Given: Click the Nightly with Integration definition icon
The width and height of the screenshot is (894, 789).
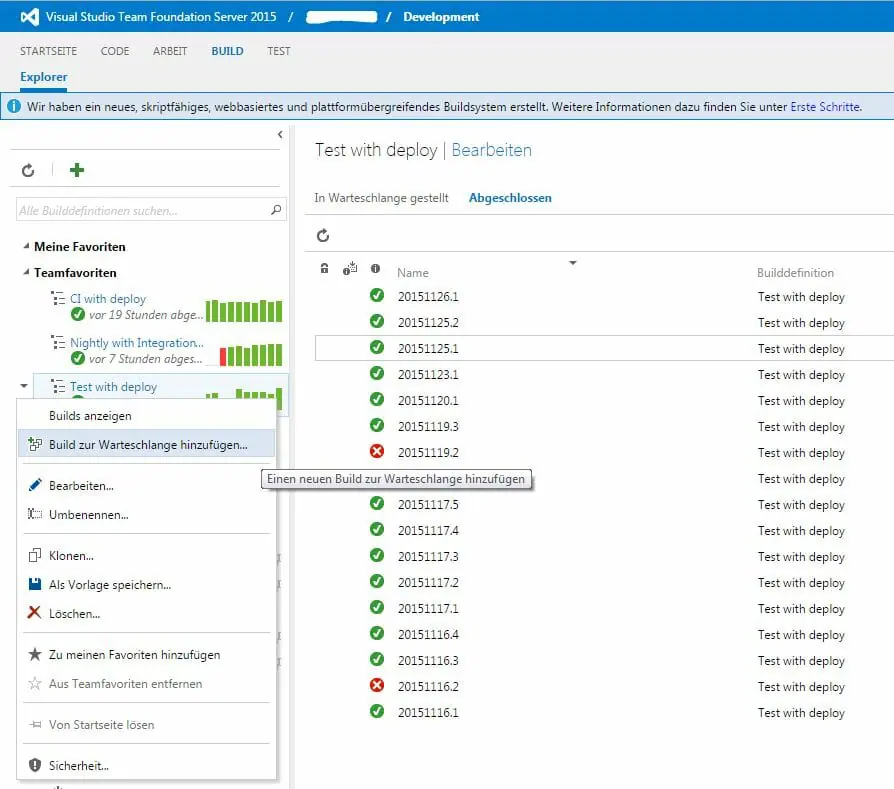Looking at the screenshot, I should click(x=58, y=342).
